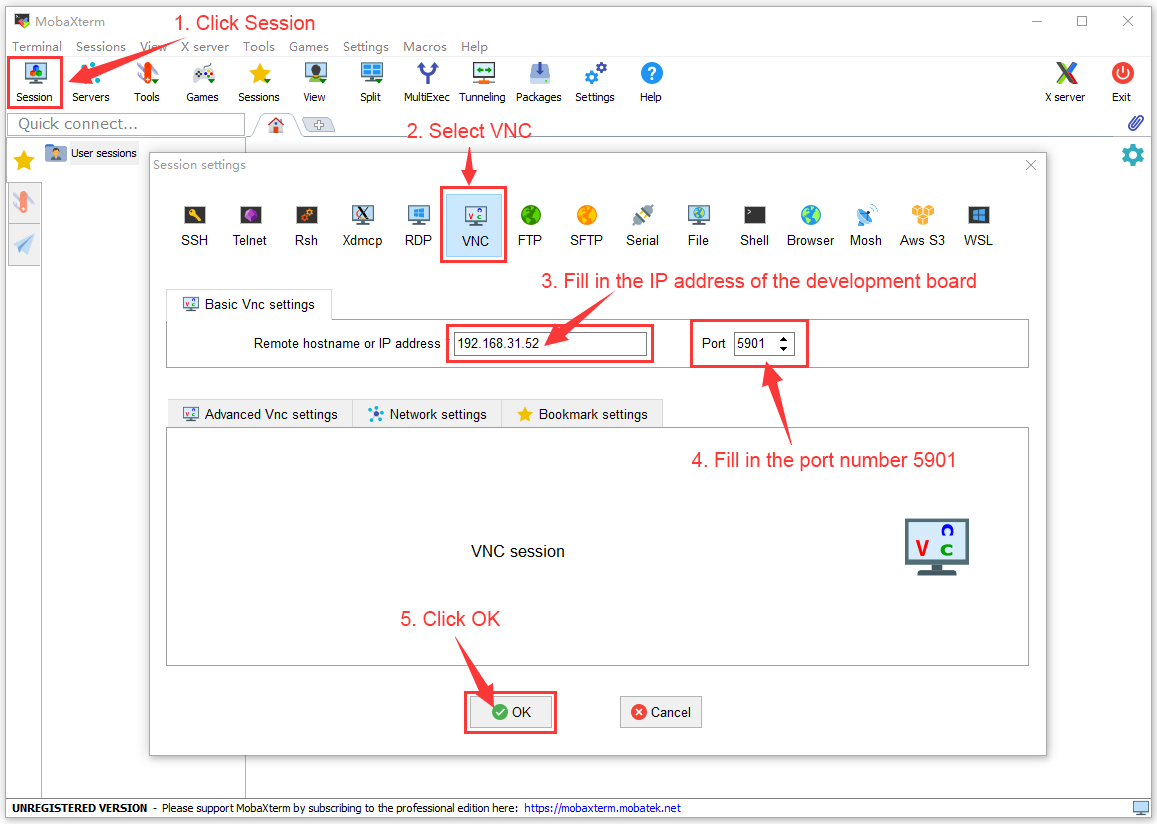Select the FTP session type

531,226
